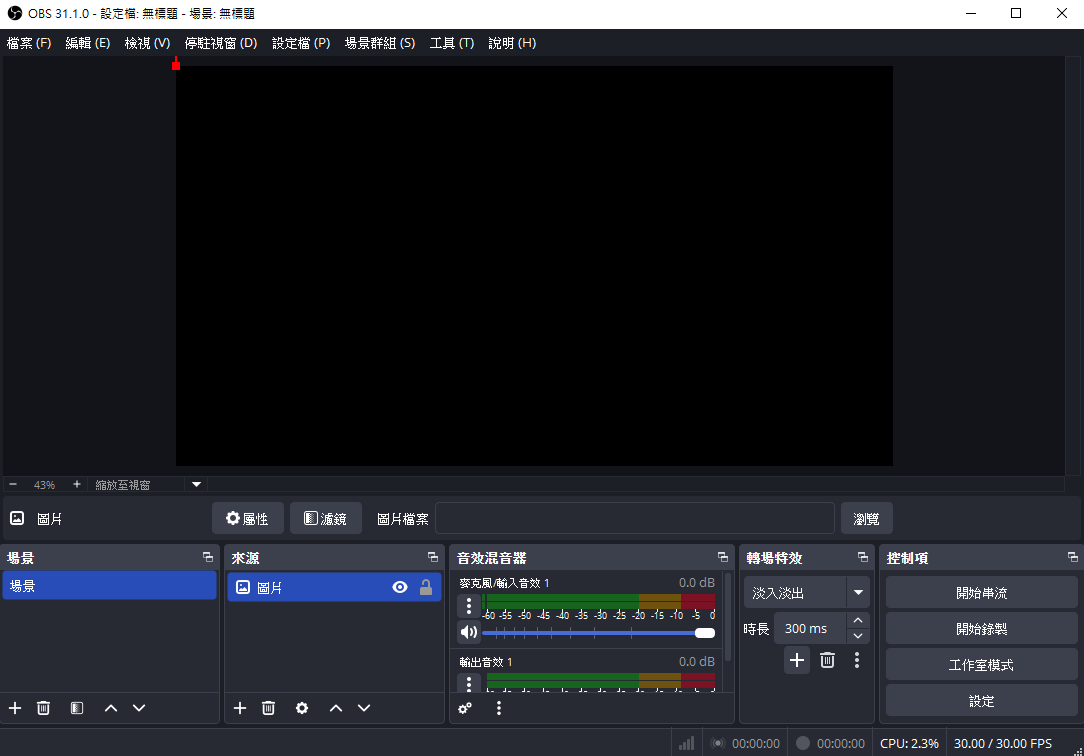Click the recording timer circle icon
Viewport: 1084px width, 756px height.
pyautogui.click(x=803, y=743)
